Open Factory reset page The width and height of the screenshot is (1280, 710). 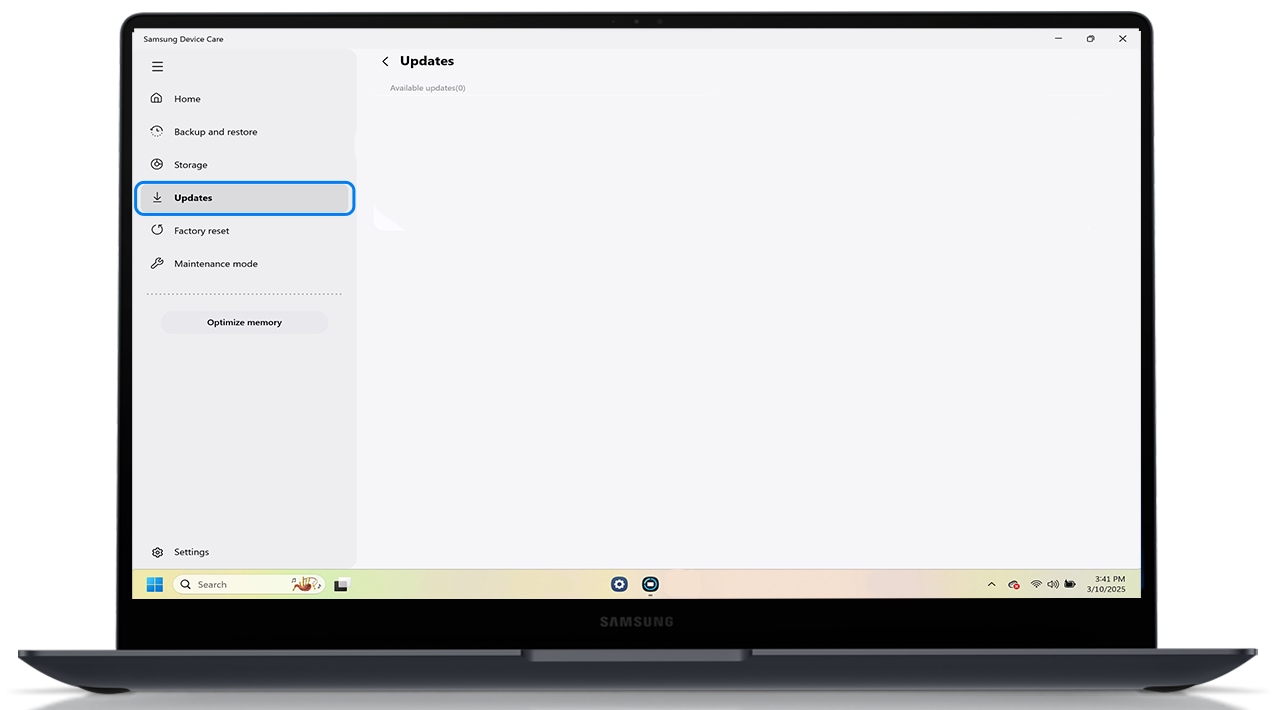click(x=245, y=231)
